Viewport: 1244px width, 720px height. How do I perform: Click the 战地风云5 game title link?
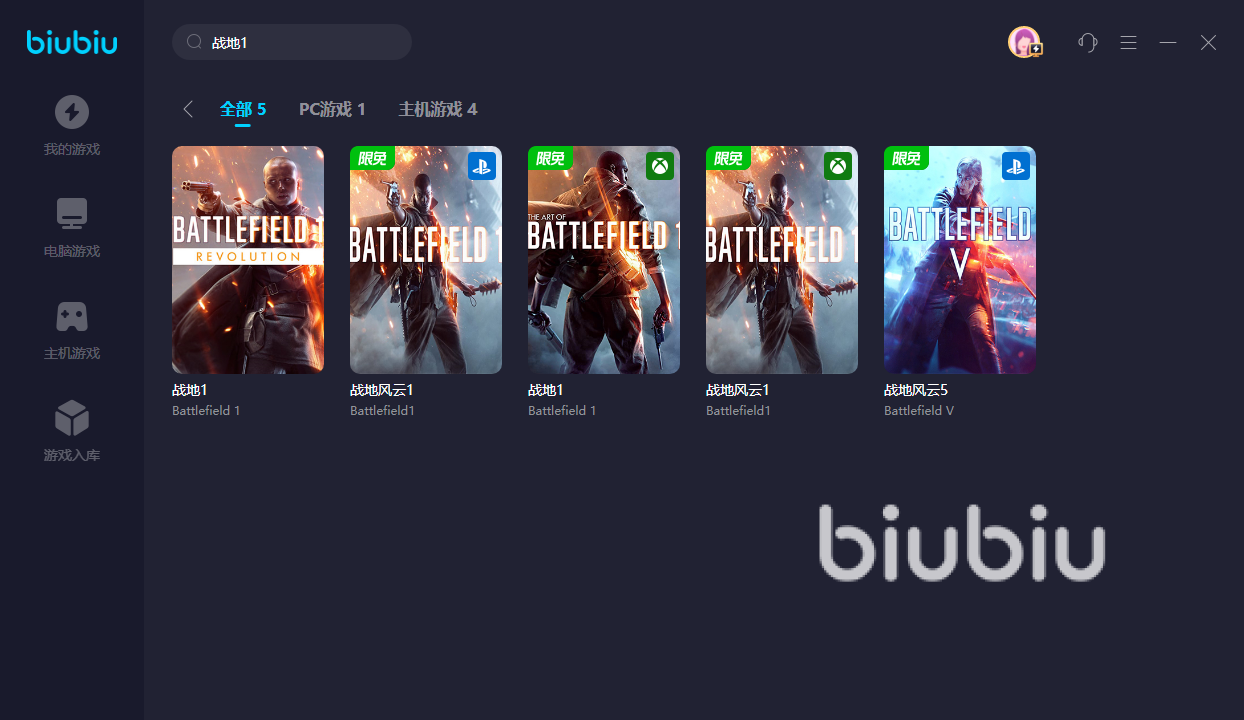[915, 390]
